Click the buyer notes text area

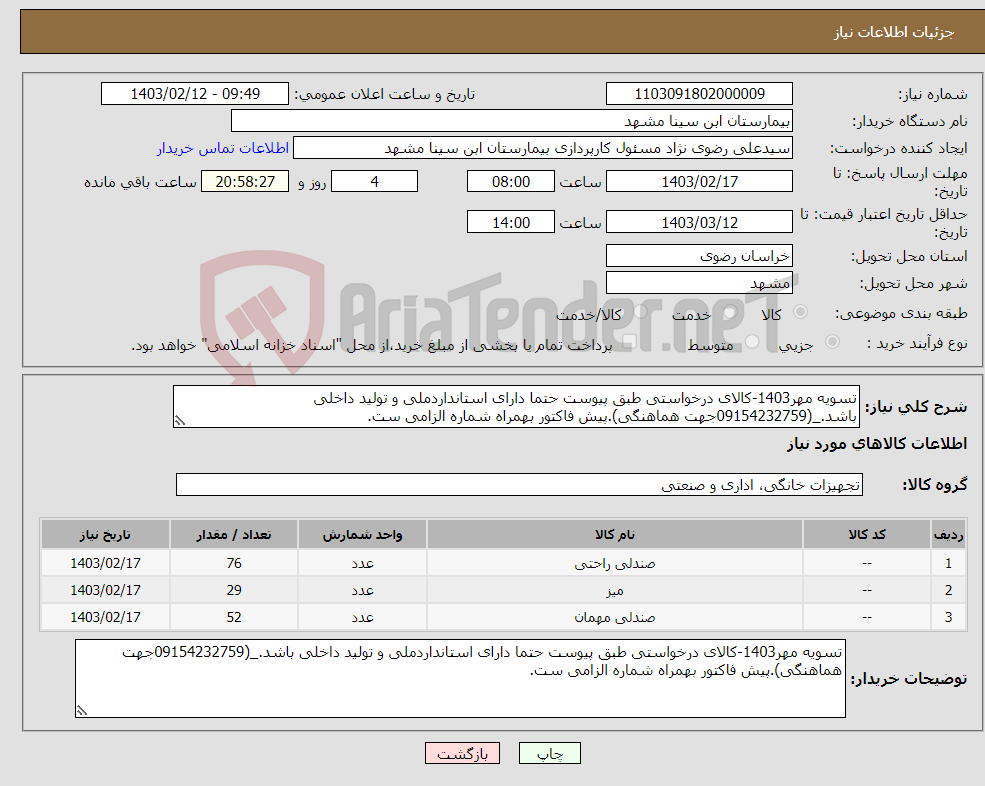(x=460, y=679)
